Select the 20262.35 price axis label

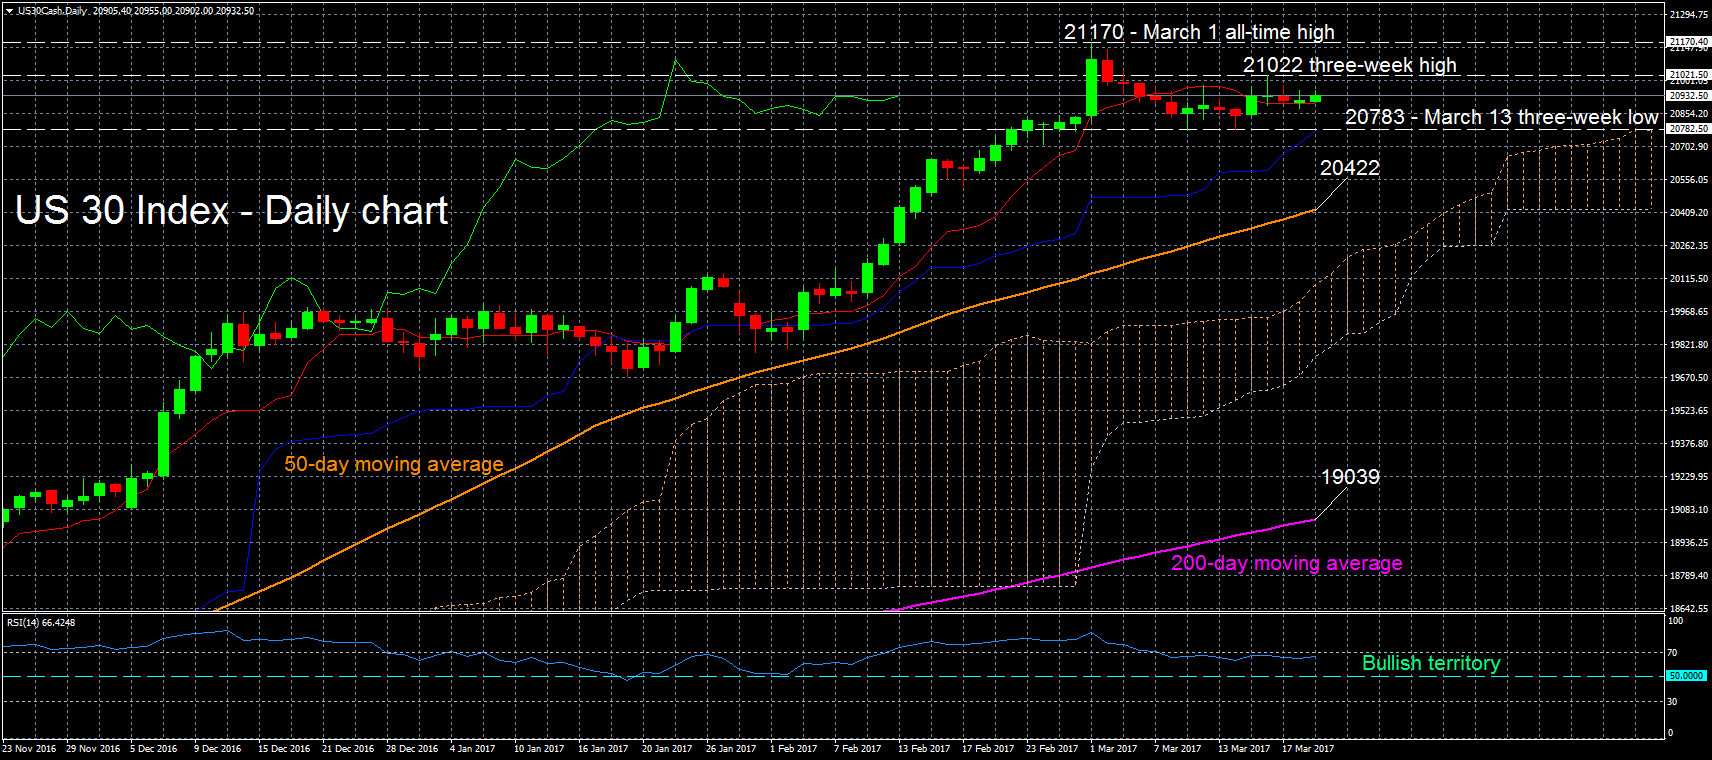coord(1689,246)
